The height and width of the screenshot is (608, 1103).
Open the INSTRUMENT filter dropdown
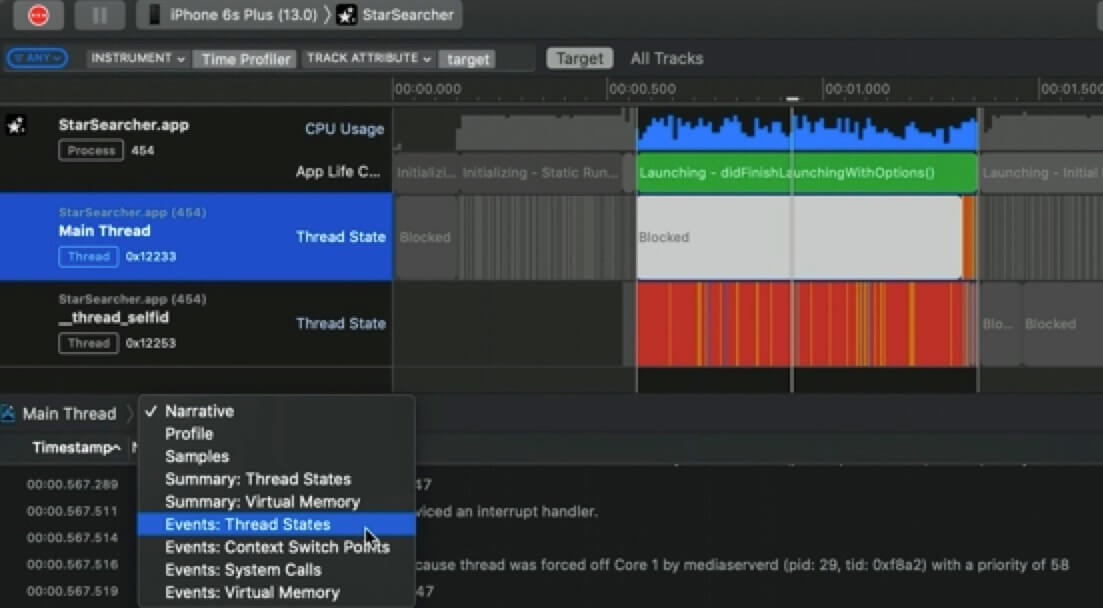click(138, 59)
